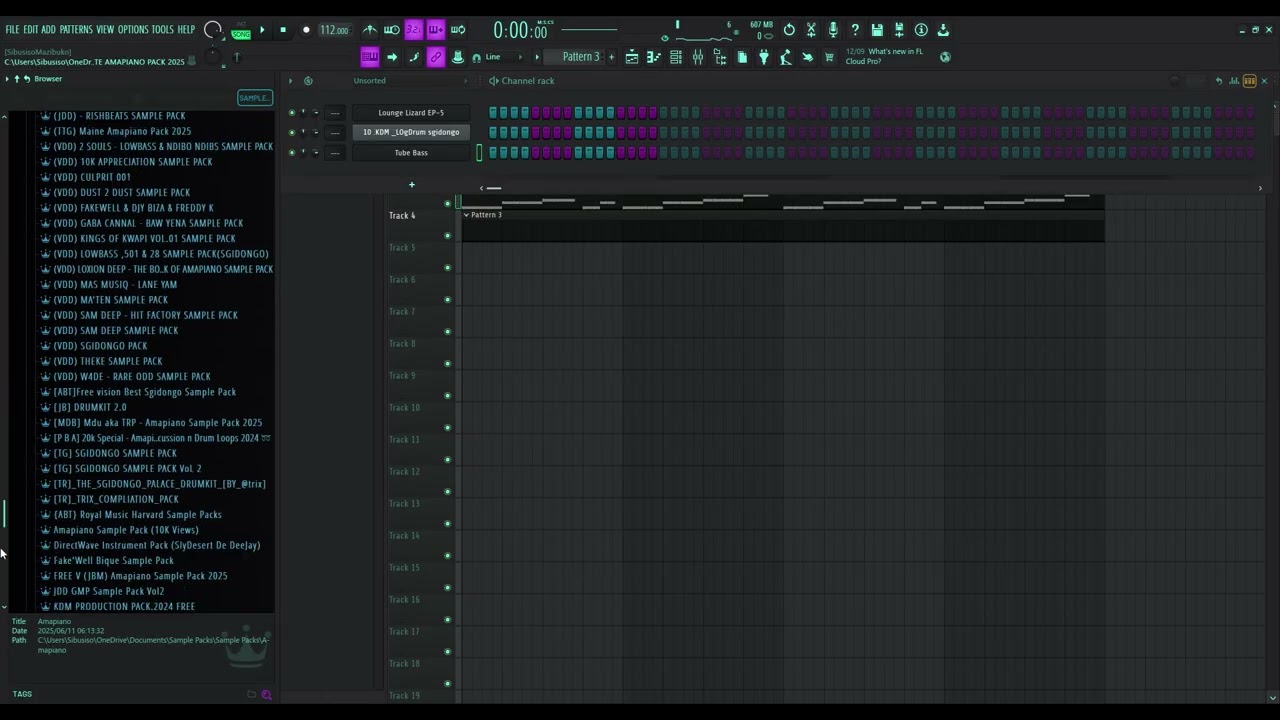Toggle the Browser view icon
1280x720 pixels.
pos(720,57)
